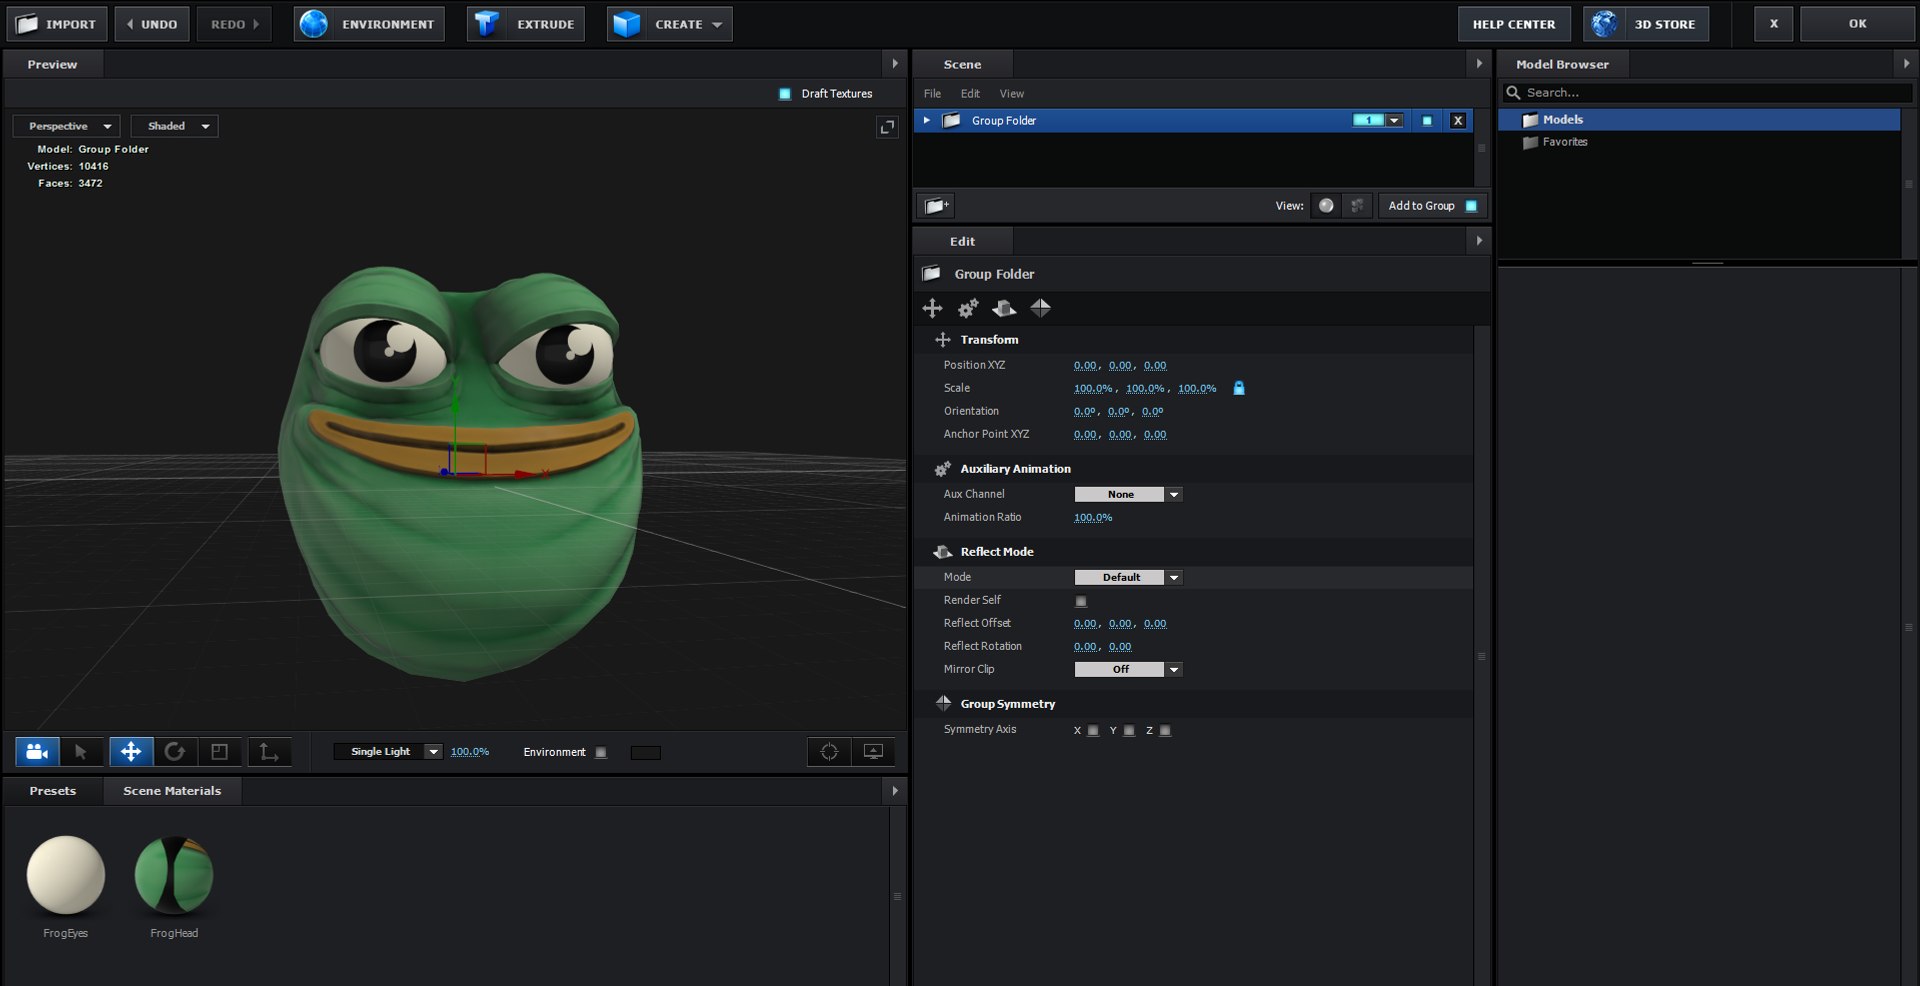This screenshot has width=1920, height=986.
Task: Switch to the Scene Materials tab
Action: point(172,791)
